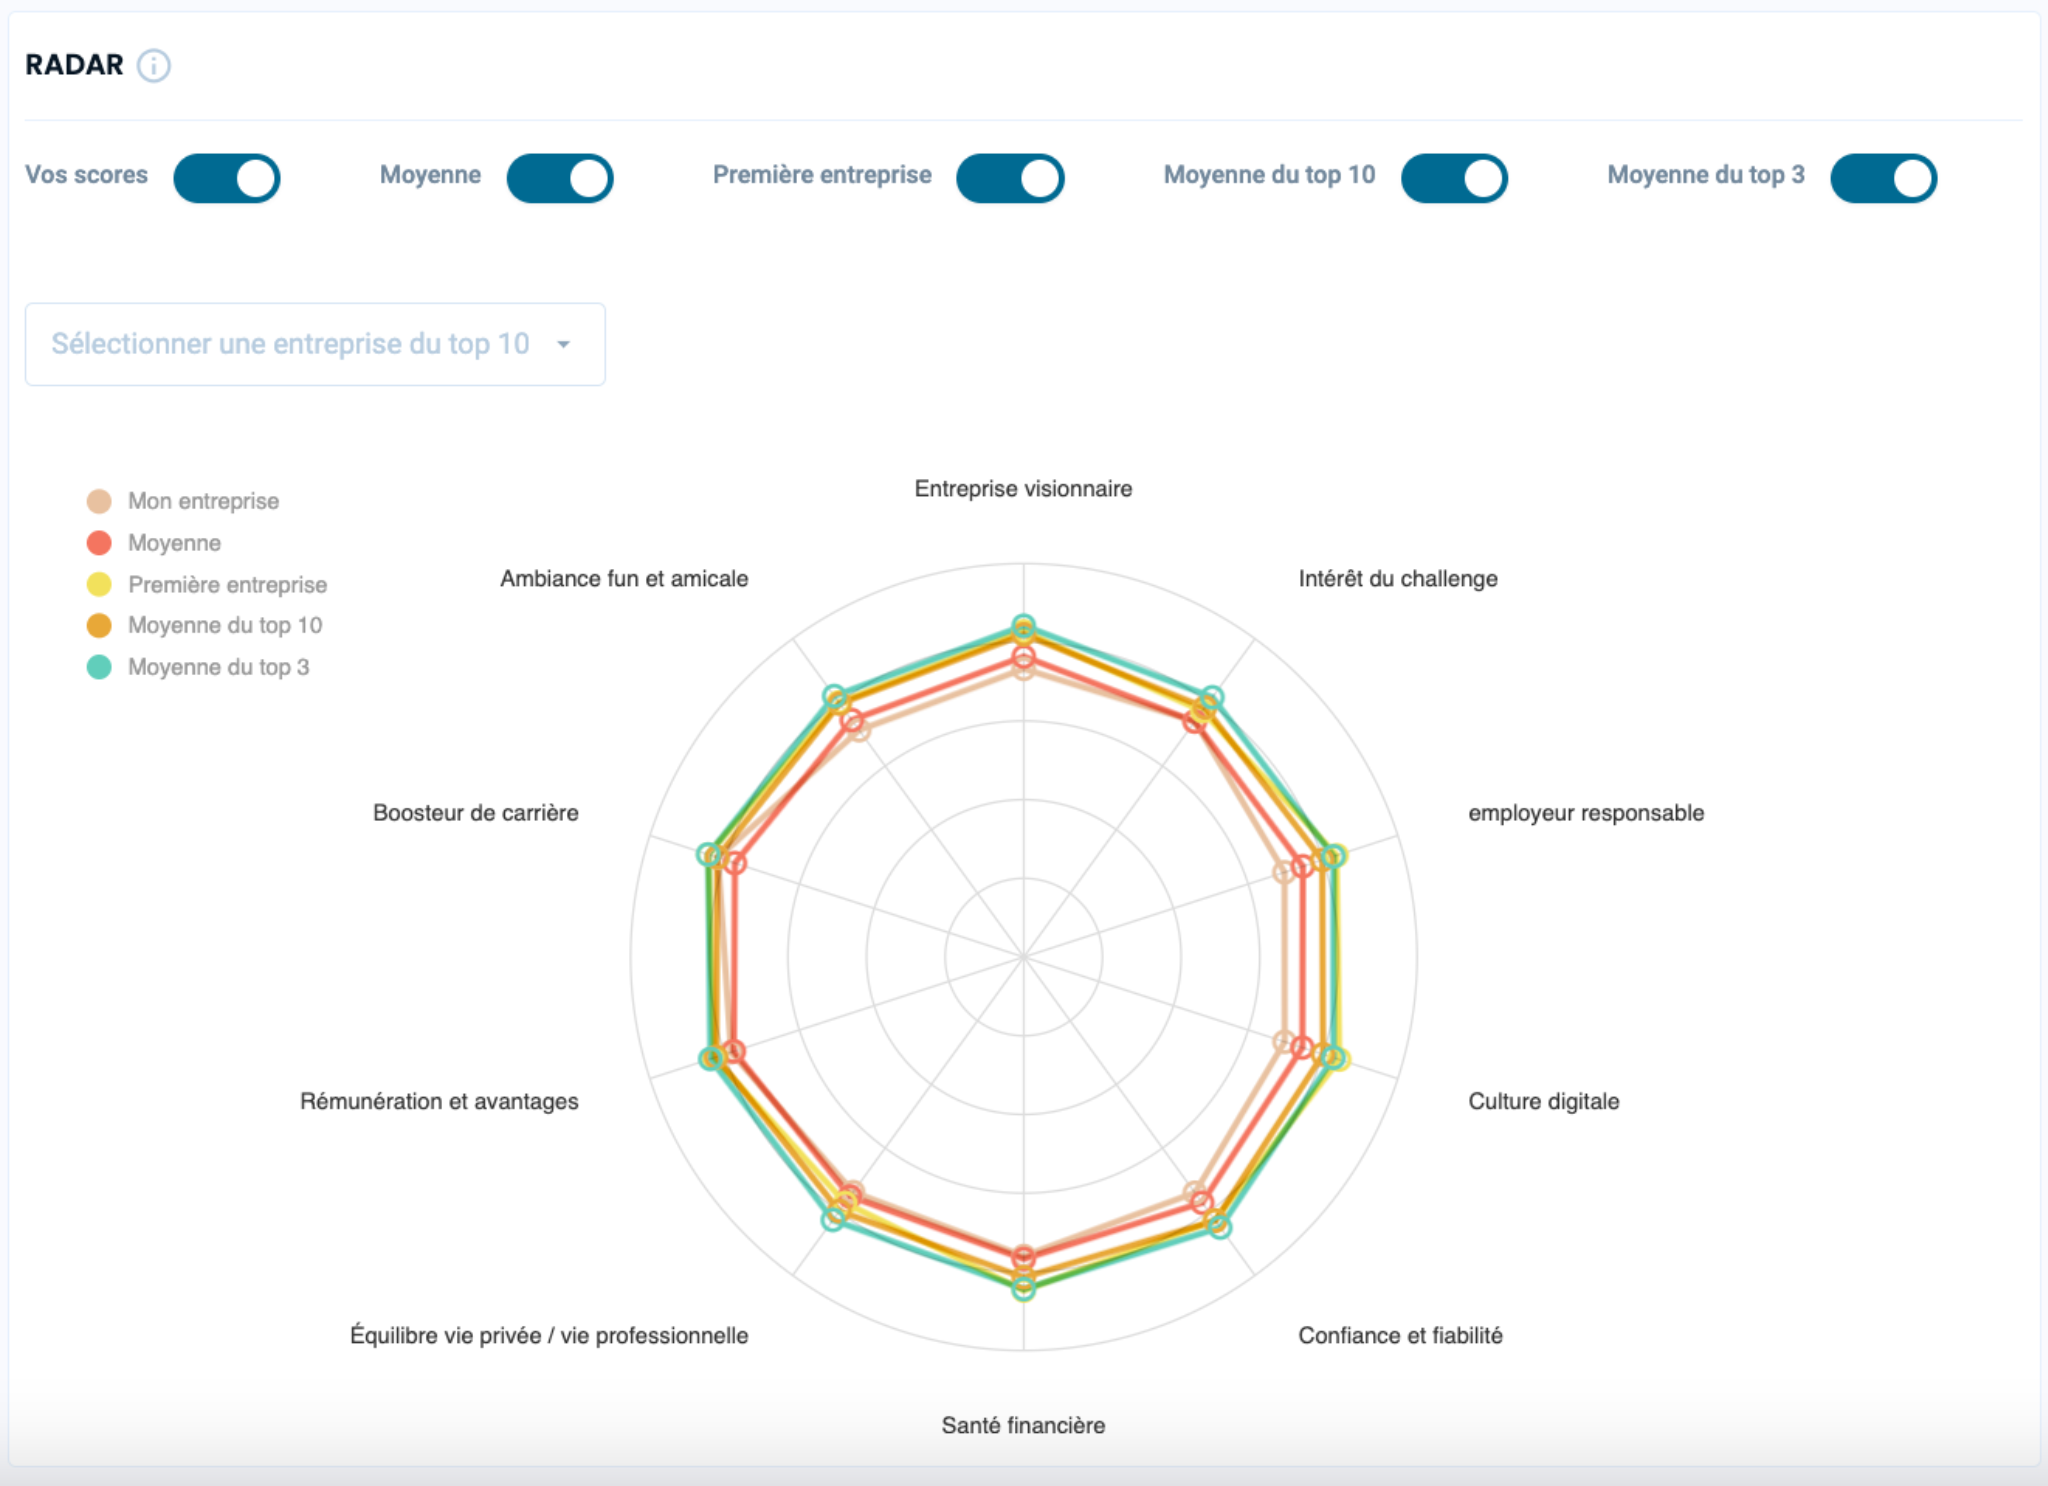Click the Première entreprise legend label in chart legend
2048x1486 pixels.
point(228,584)
